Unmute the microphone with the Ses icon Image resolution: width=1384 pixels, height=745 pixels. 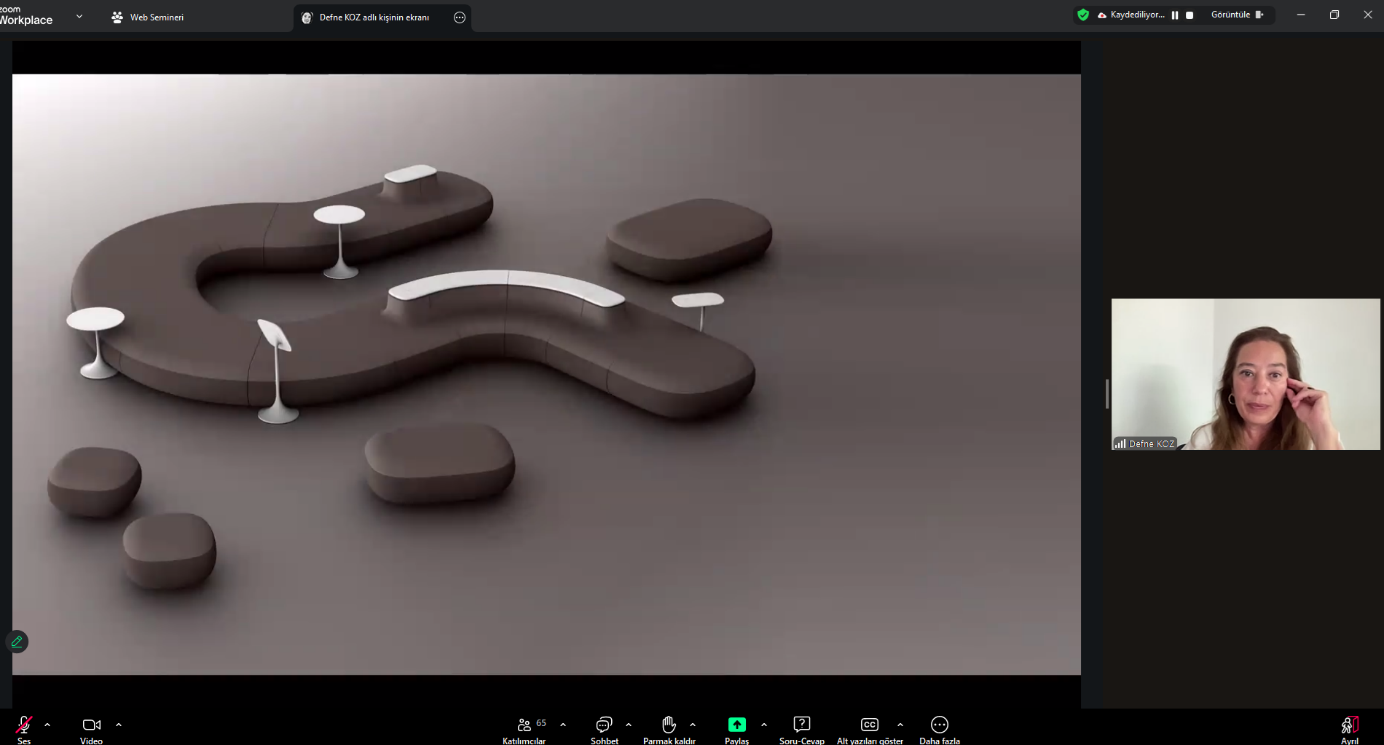point(23,725)
